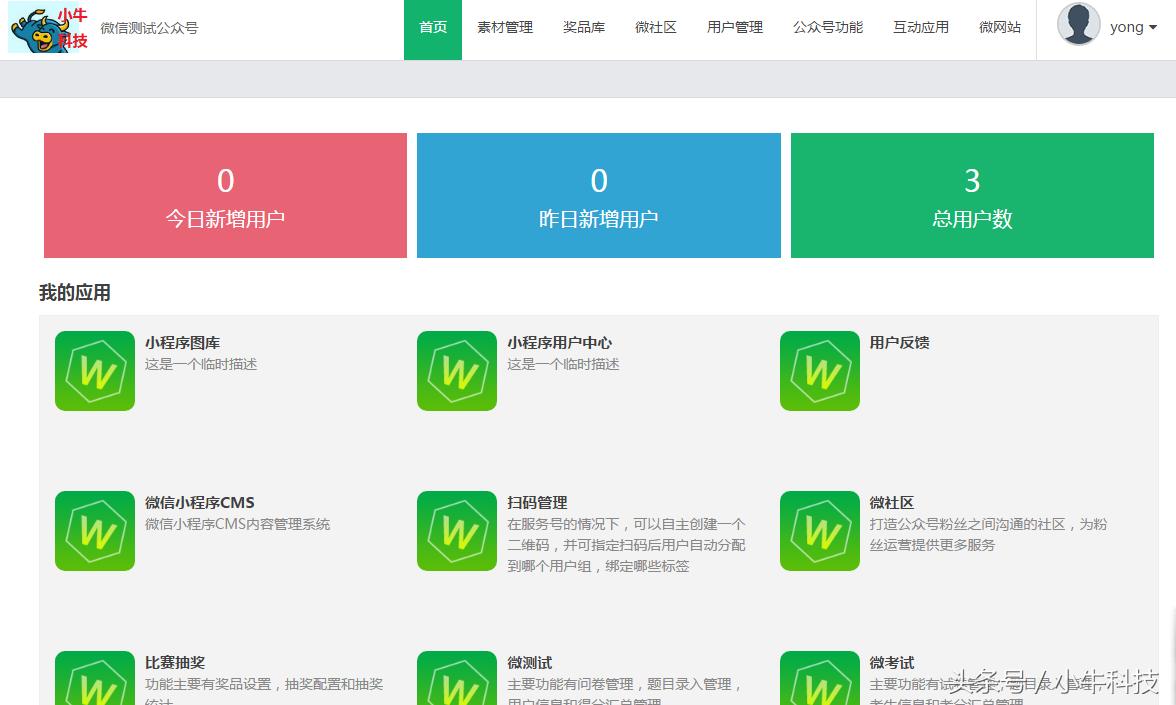Open the 公众号功能 navigation menu
Viewport: 1176px width, 705px height.
pyautogui.click(x=827, y=27)
